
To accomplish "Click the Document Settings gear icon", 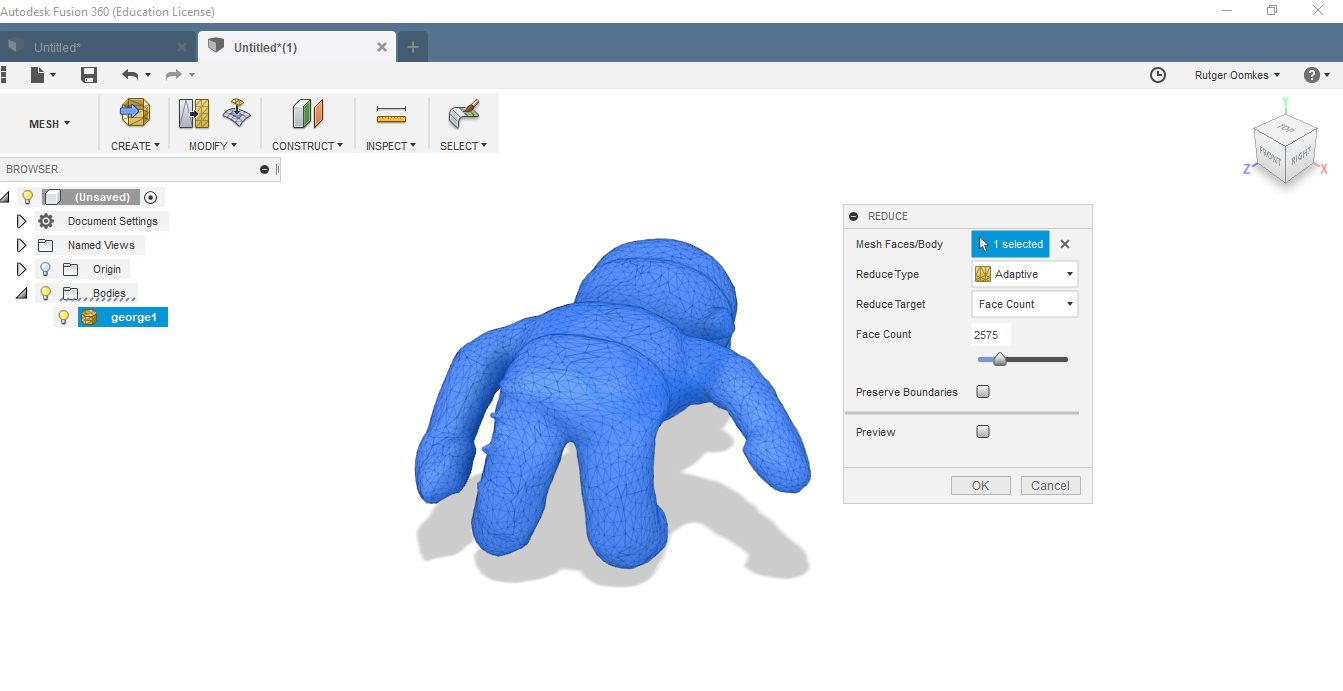I will [46, 221].
